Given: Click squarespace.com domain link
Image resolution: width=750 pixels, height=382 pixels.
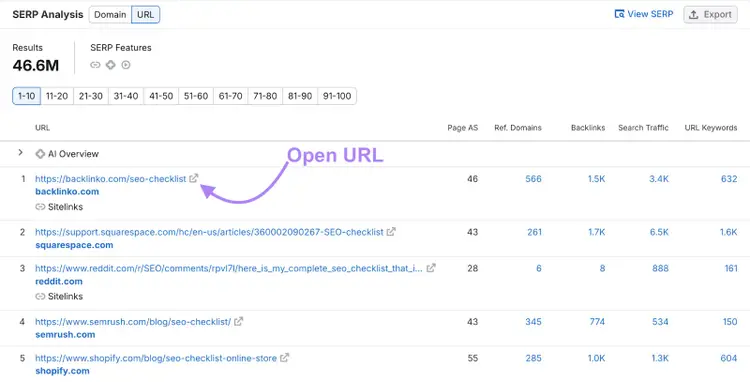Looking at the screenshot, I should pyautogui.click(x=74, y=245).
